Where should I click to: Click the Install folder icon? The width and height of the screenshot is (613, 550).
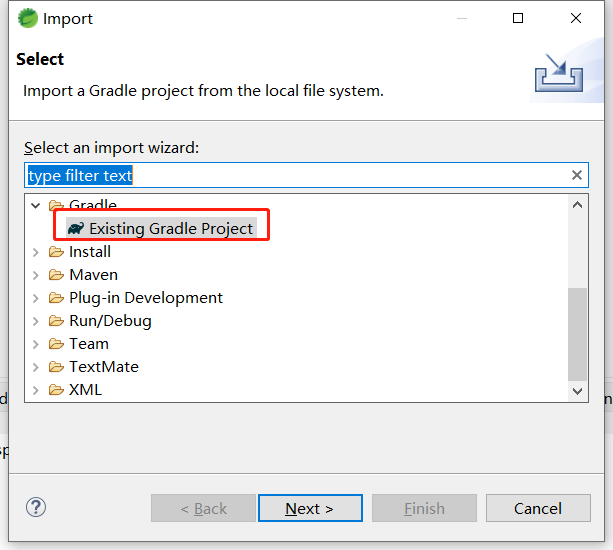[56, 252]
